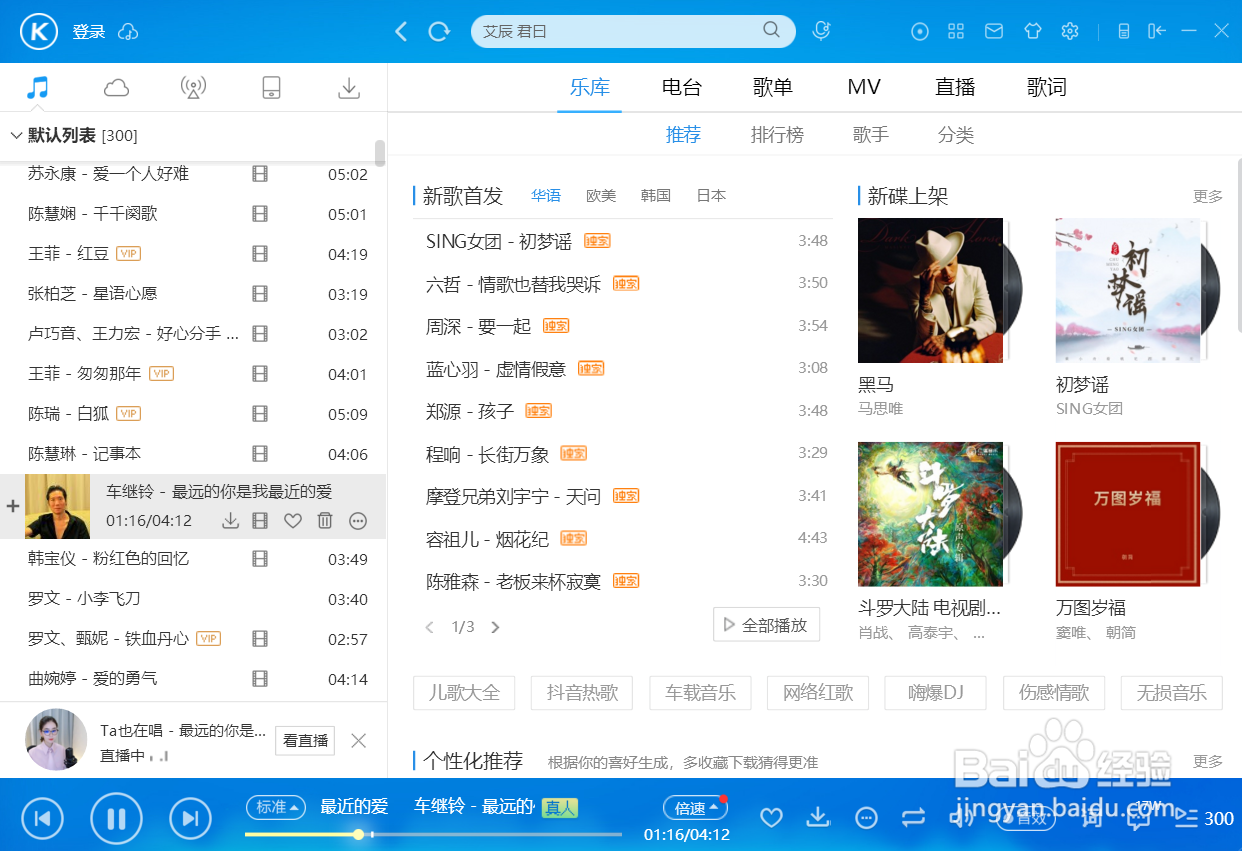The height and width of the screenshot is (851, 1242).
Task: Toggle repeat loop mode in player bar
Action: click(x=913, y=817)
